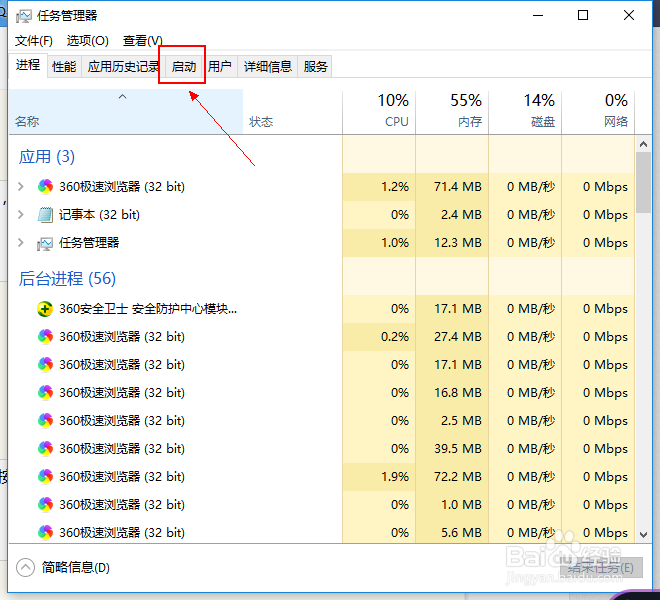The image size is (660, 600).
Task: Expand the 记事本 (32 bit) app entry
Action: point(21,215)
